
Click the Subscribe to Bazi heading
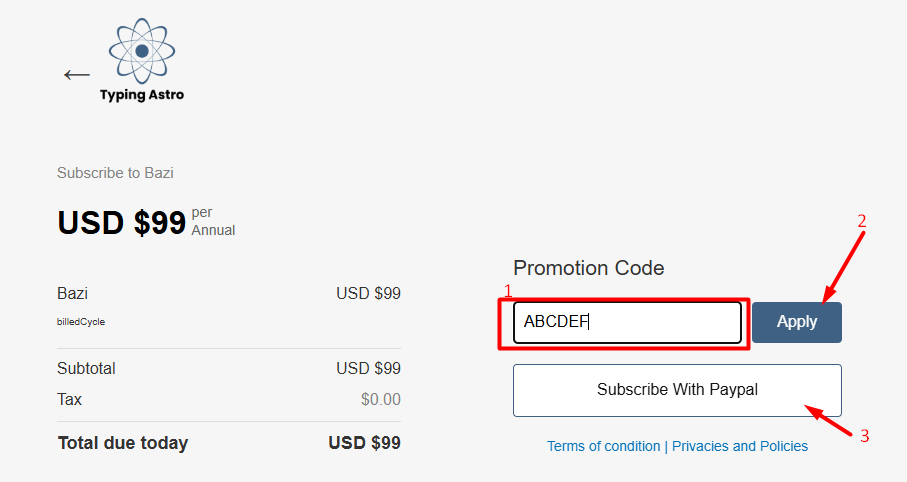pyautogui.click(x=115, y=173)
